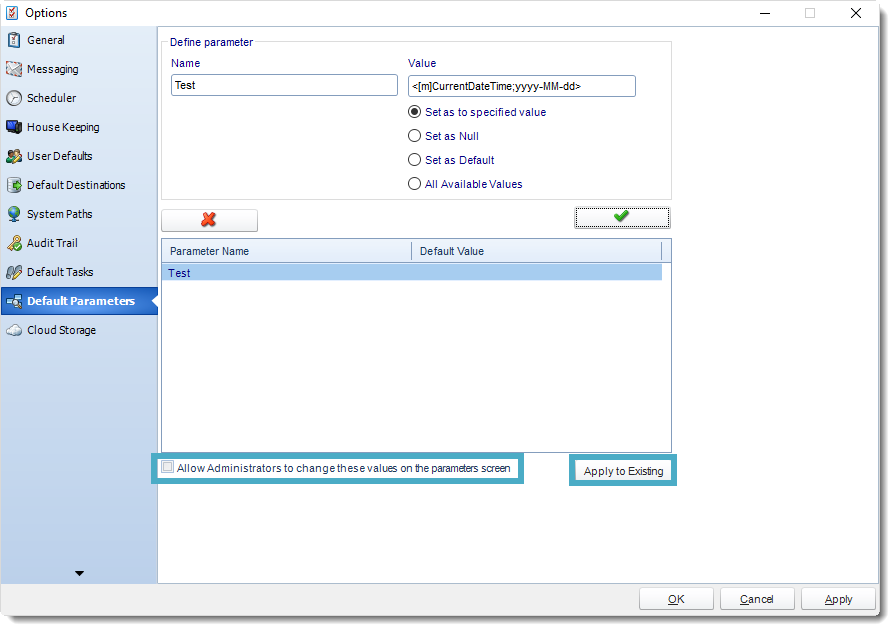Select 'Set as to specified value' option
895x631 pixels.
[x=414, y=112]
